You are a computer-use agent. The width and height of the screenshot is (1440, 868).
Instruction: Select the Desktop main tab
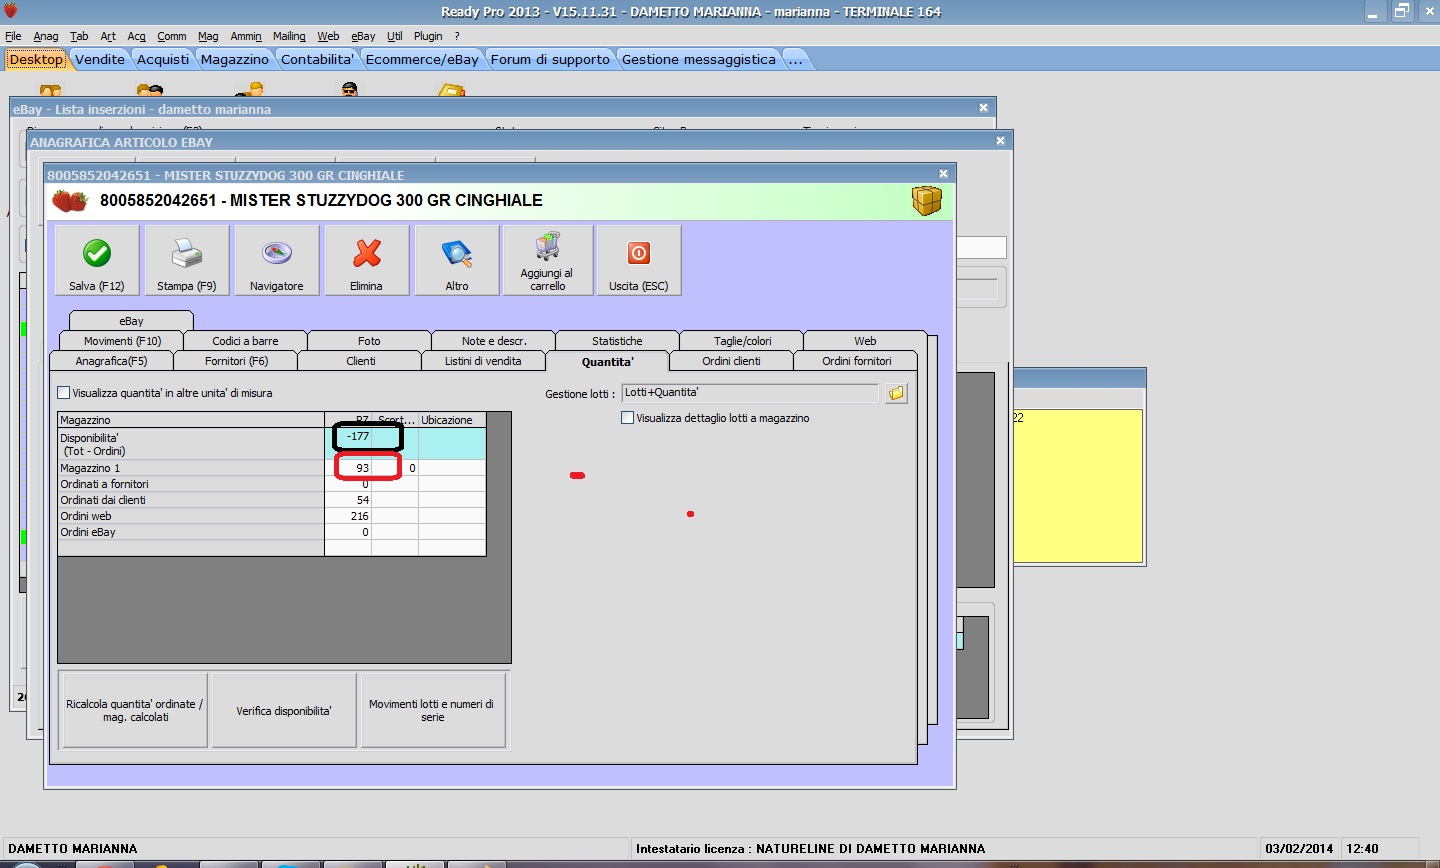point(37,59)
